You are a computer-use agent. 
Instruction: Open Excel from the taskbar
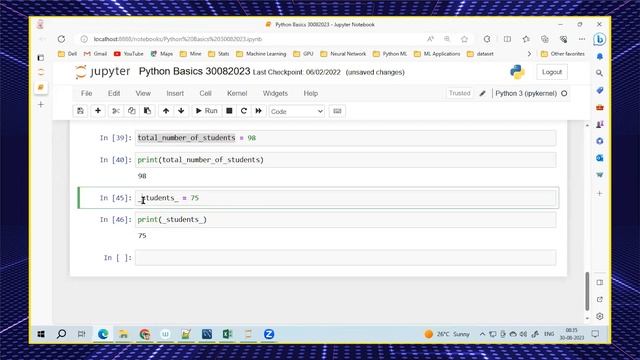pos(227,334)
